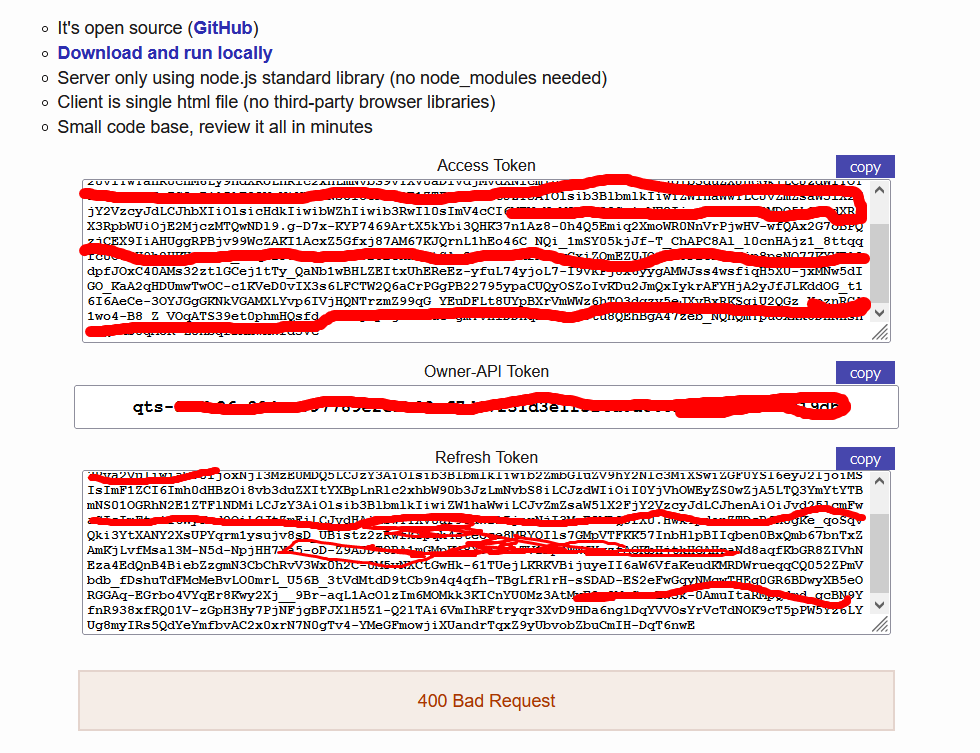Click the 'Server only using node.js' text
Screen dimensions: 980x753
(x=332, y=77)
